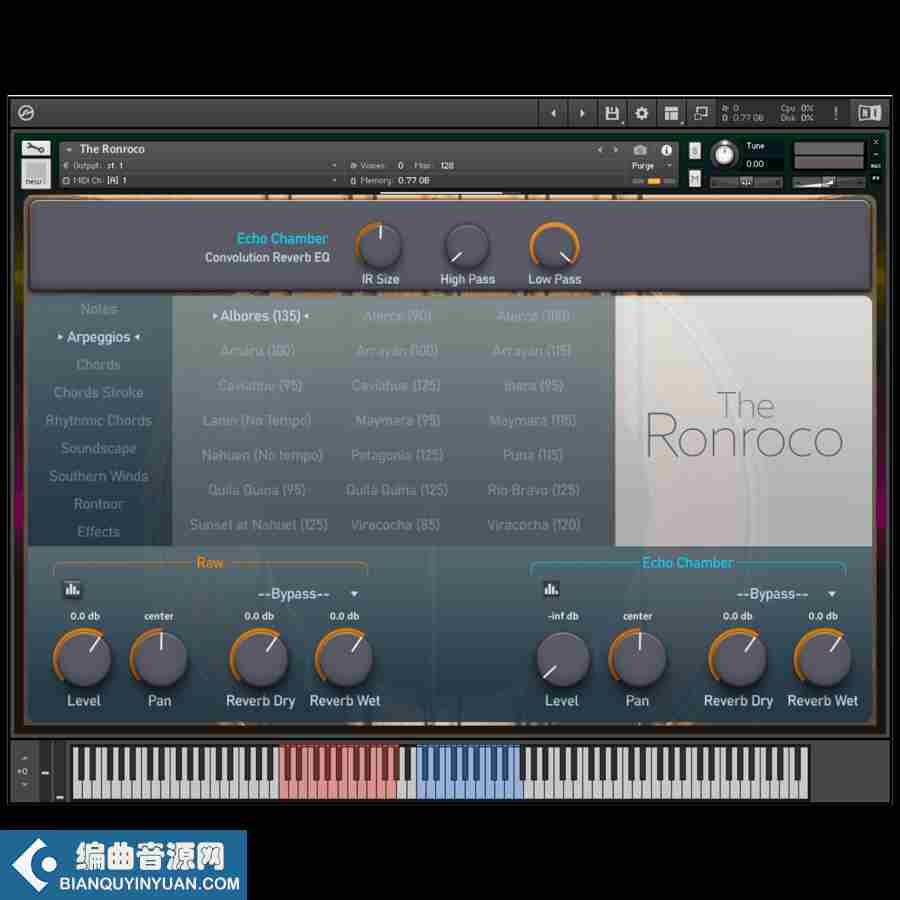900x900 pixels.
Task: Open Echo Chamber section Bypass reverb dropdown
Action: [x=786, y=593]
